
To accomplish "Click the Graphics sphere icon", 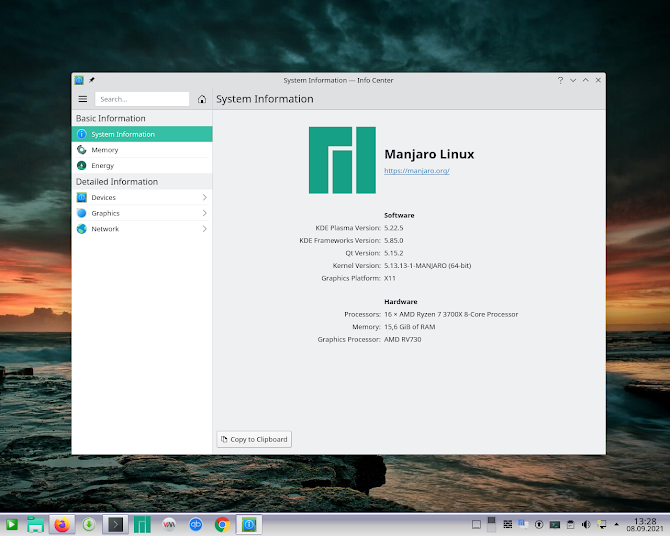I will point(82,213).
